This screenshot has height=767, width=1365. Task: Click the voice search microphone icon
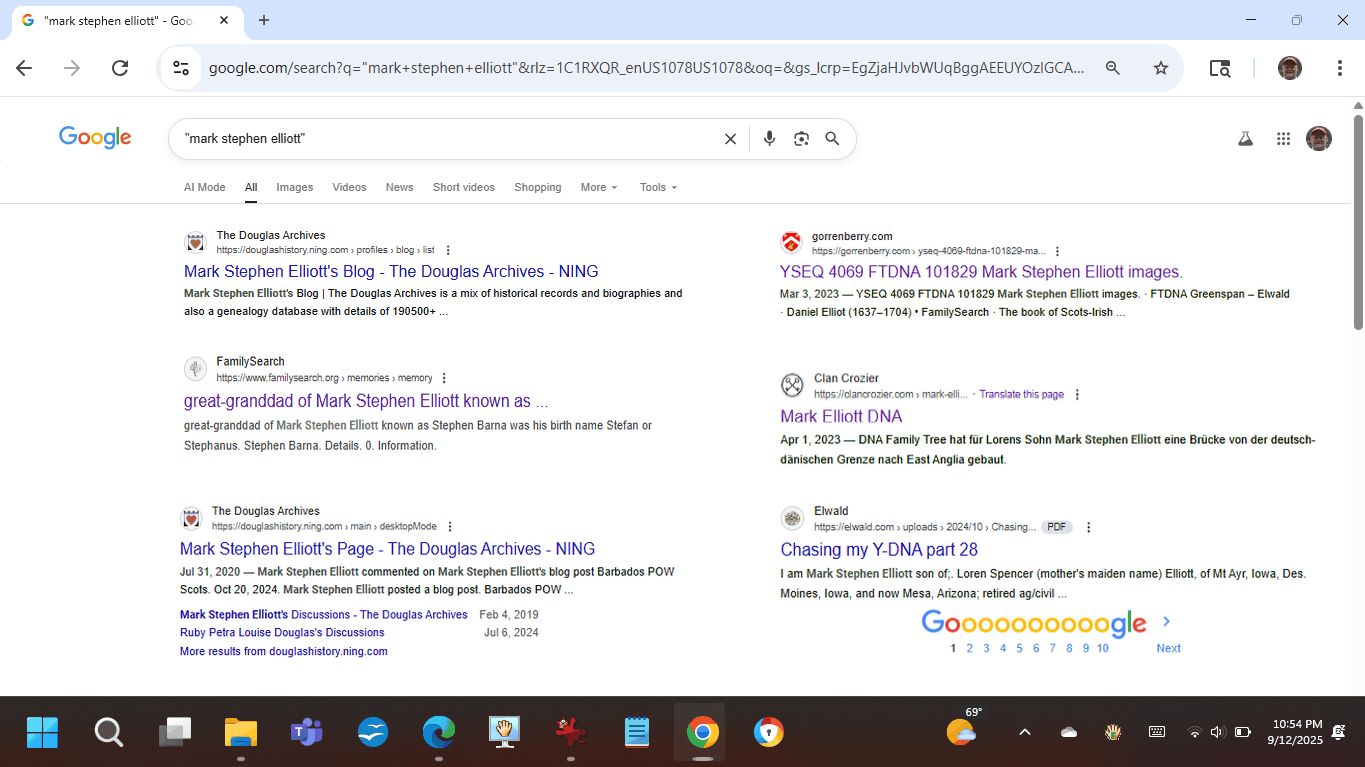coord(769,139)
